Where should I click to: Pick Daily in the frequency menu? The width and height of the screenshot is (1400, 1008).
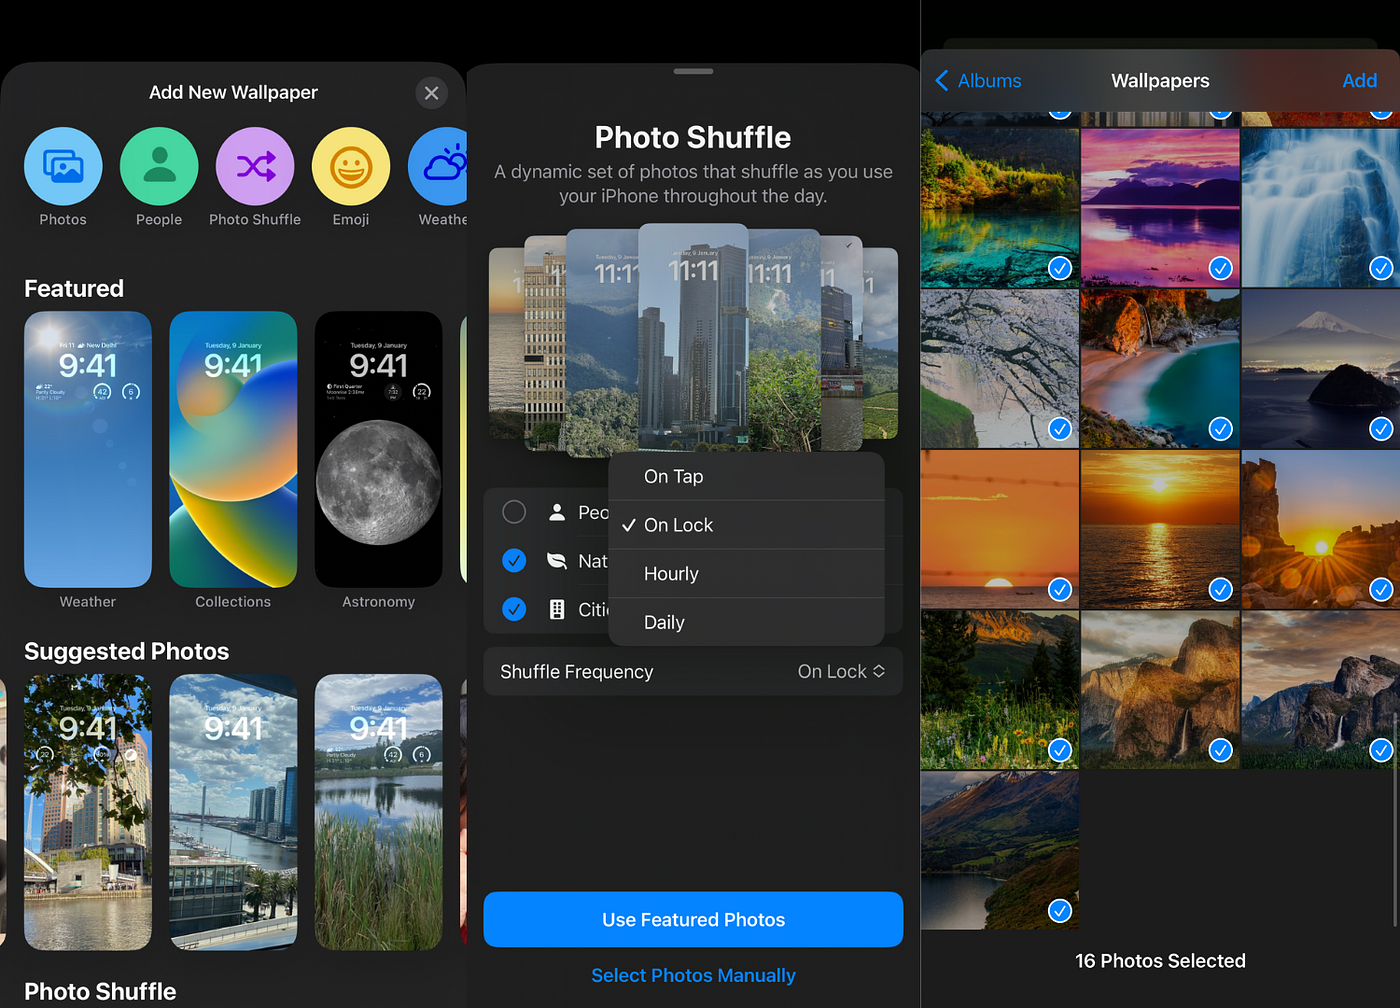tap(747, 622)
